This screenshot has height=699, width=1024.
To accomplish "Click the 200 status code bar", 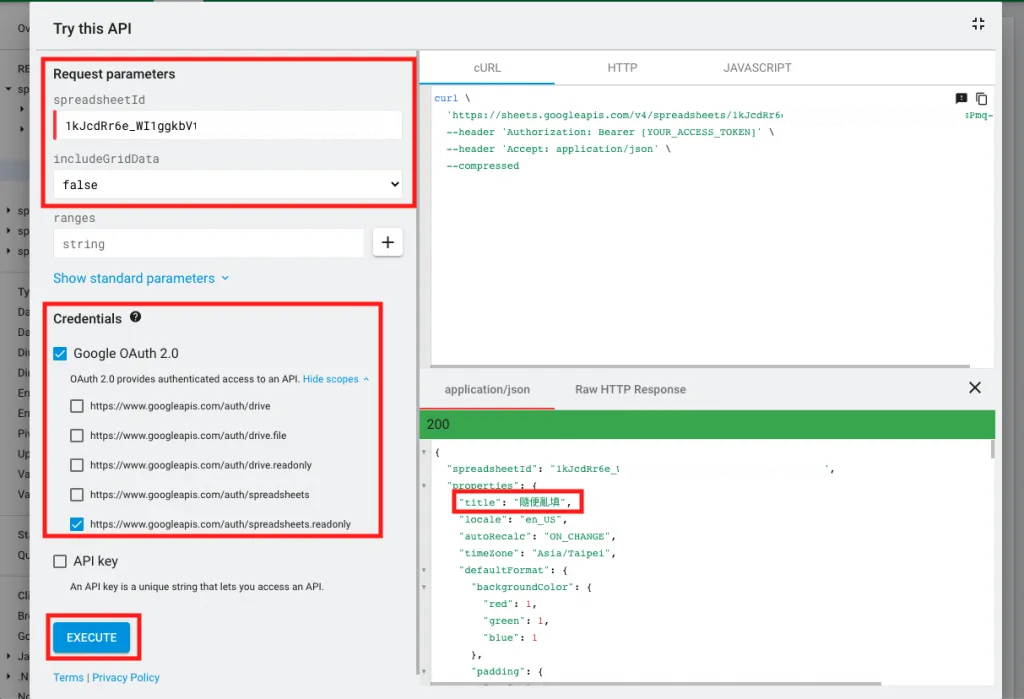I will click(x=707, y=425).
